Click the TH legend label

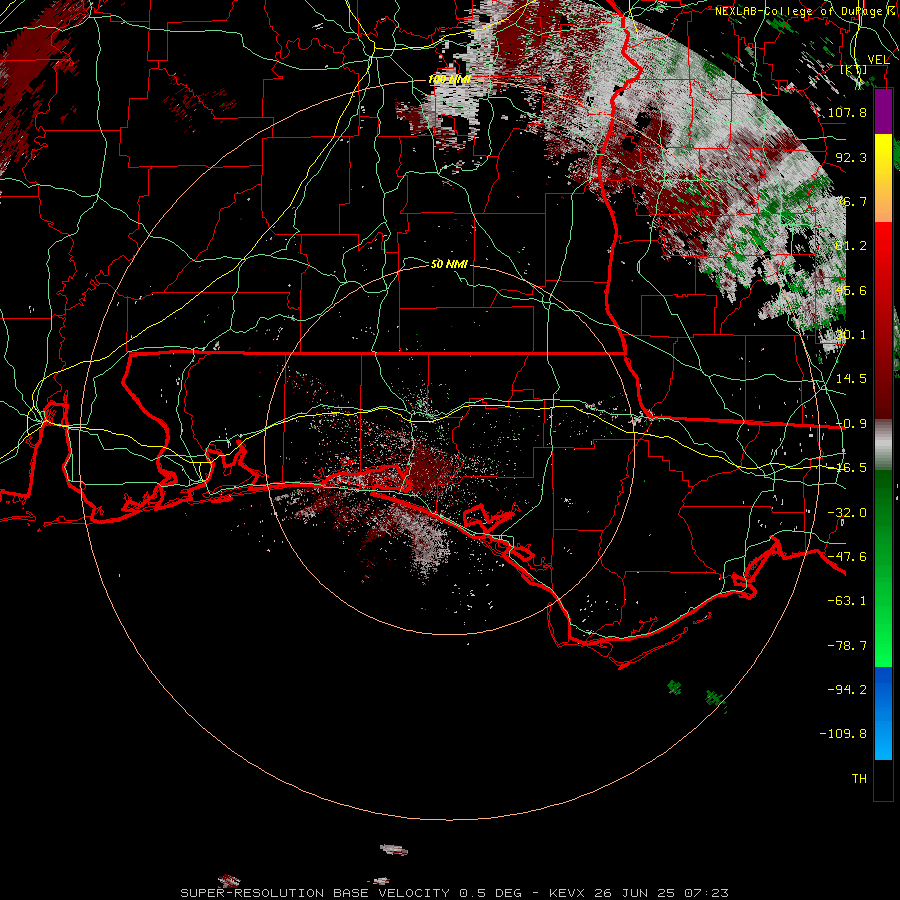pos(859,779)
